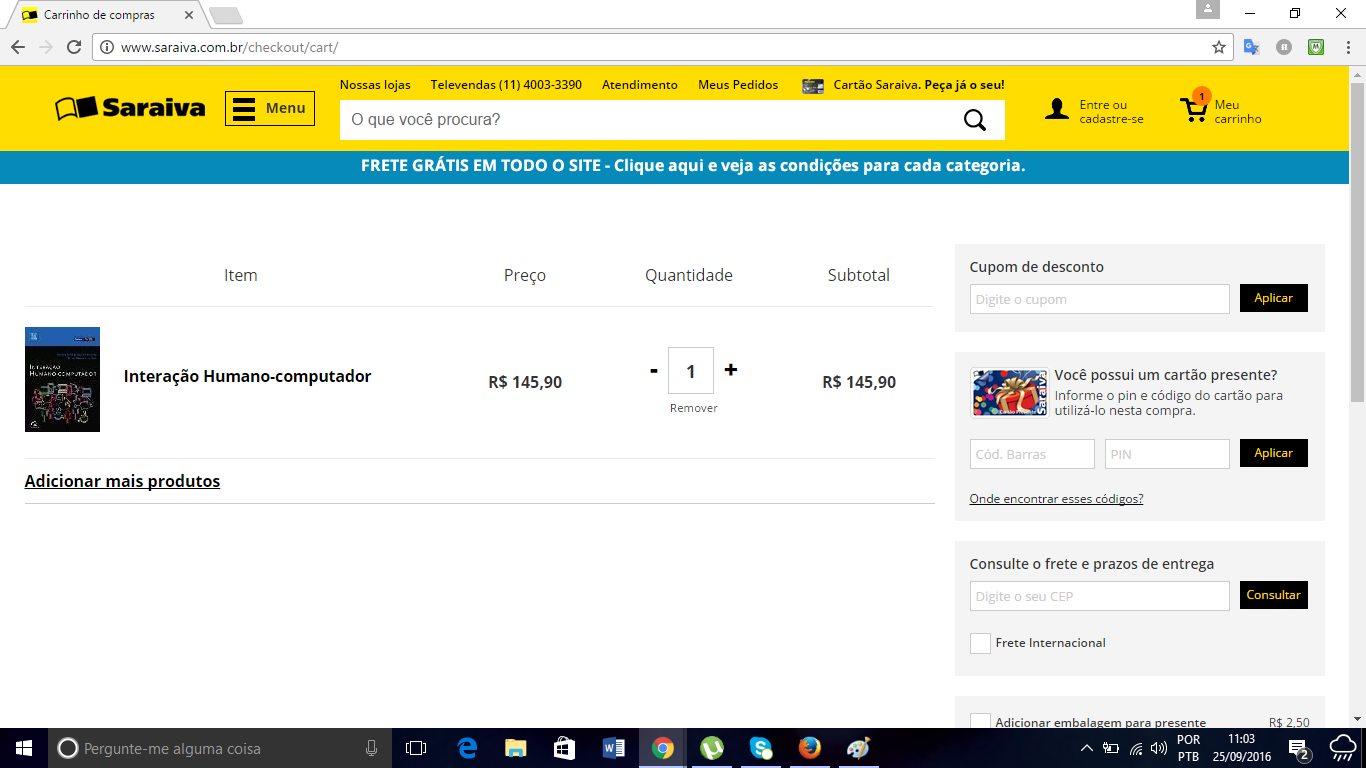Open Word from taskbar
Image resolution: width=1366 pixels, height=768 pixels.
(x=614, y=748)
